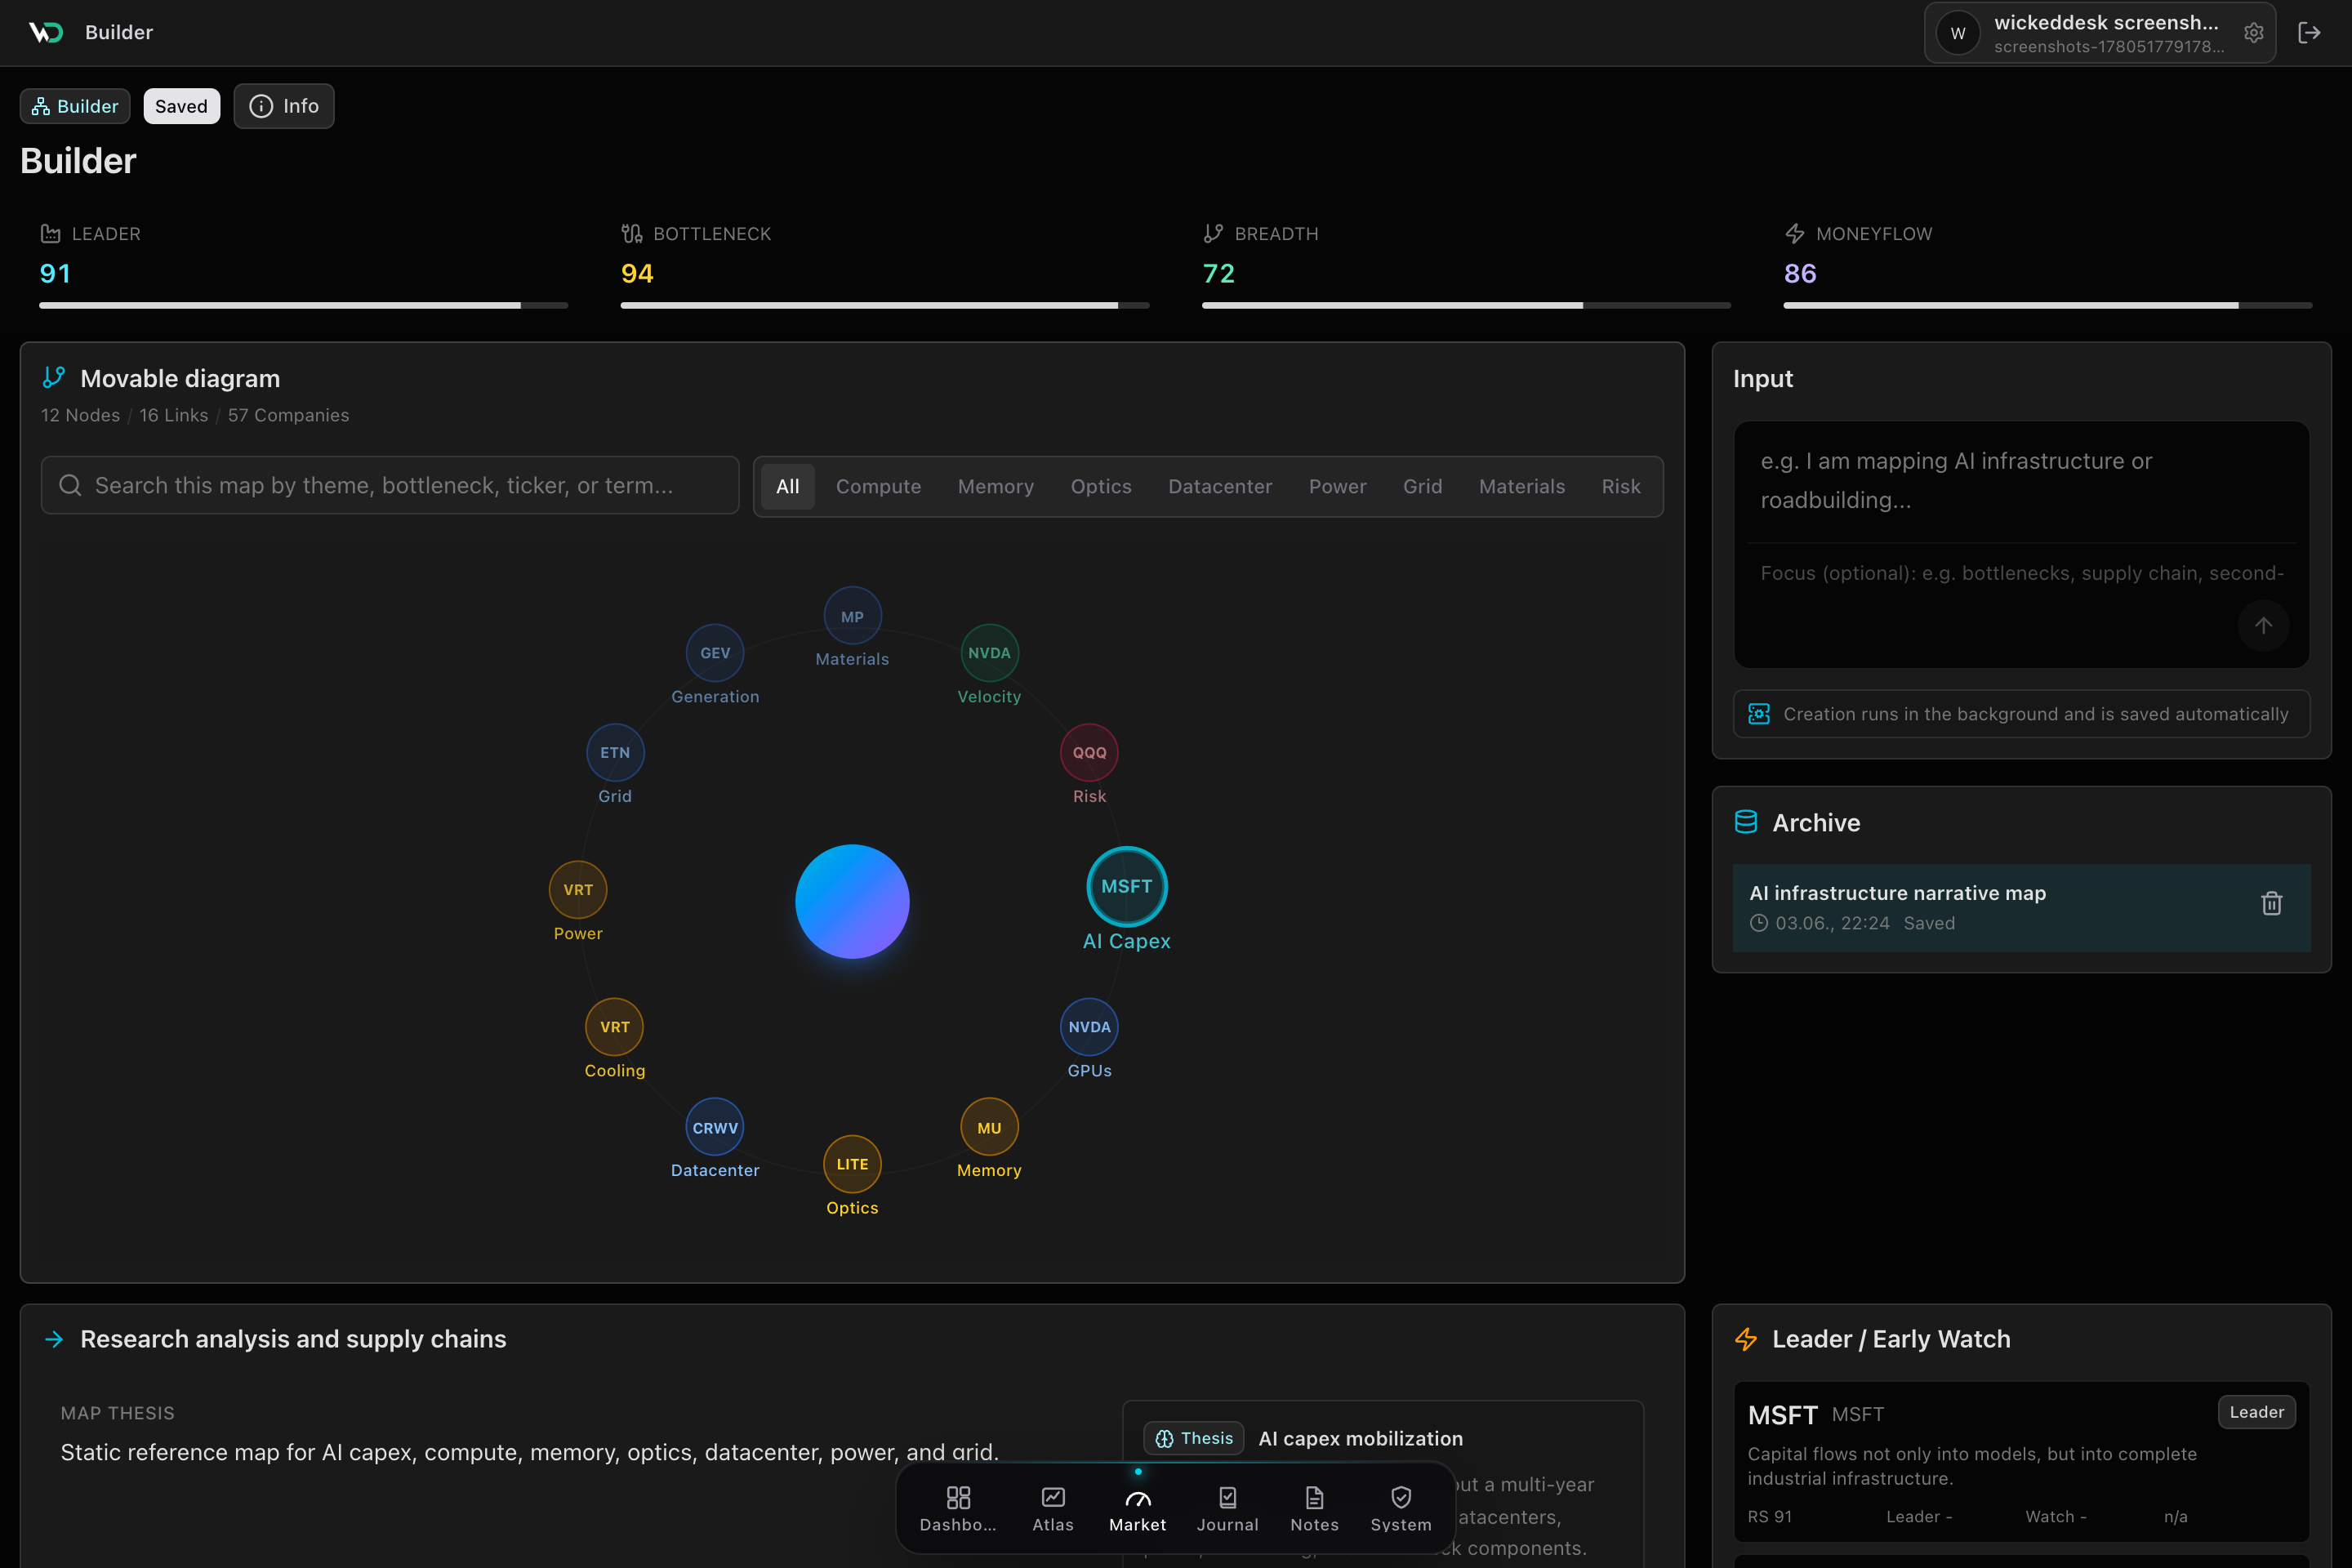Open the Builder breadcrumb chip
Image resolution: width=2352 pixels, height=1568 pixels.
(x=75, y=106)
